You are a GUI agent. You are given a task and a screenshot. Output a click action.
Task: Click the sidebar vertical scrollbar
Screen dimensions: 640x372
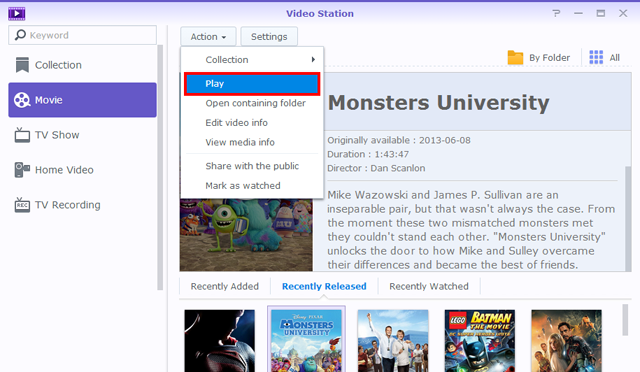click(x=160, y=167)
